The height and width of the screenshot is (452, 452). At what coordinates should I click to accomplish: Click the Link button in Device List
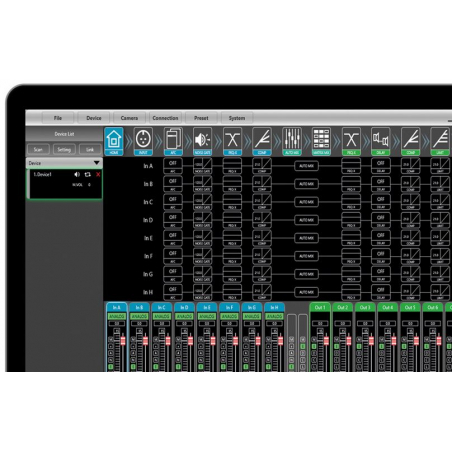click(x=90, y=149)
